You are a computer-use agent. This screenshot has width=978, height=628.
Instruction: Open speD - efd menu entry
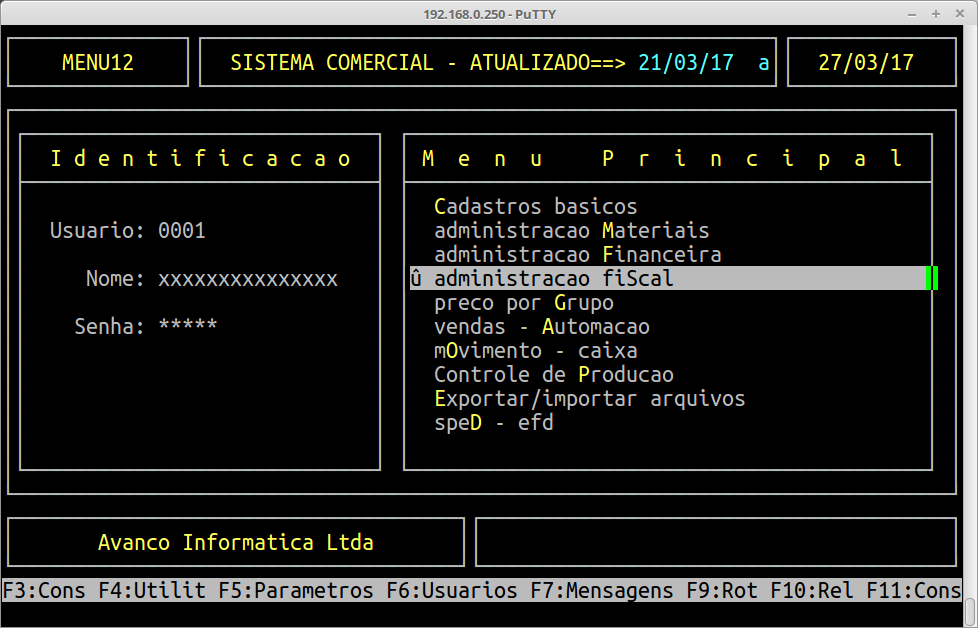pyautogui.click(x=493, y=423)
